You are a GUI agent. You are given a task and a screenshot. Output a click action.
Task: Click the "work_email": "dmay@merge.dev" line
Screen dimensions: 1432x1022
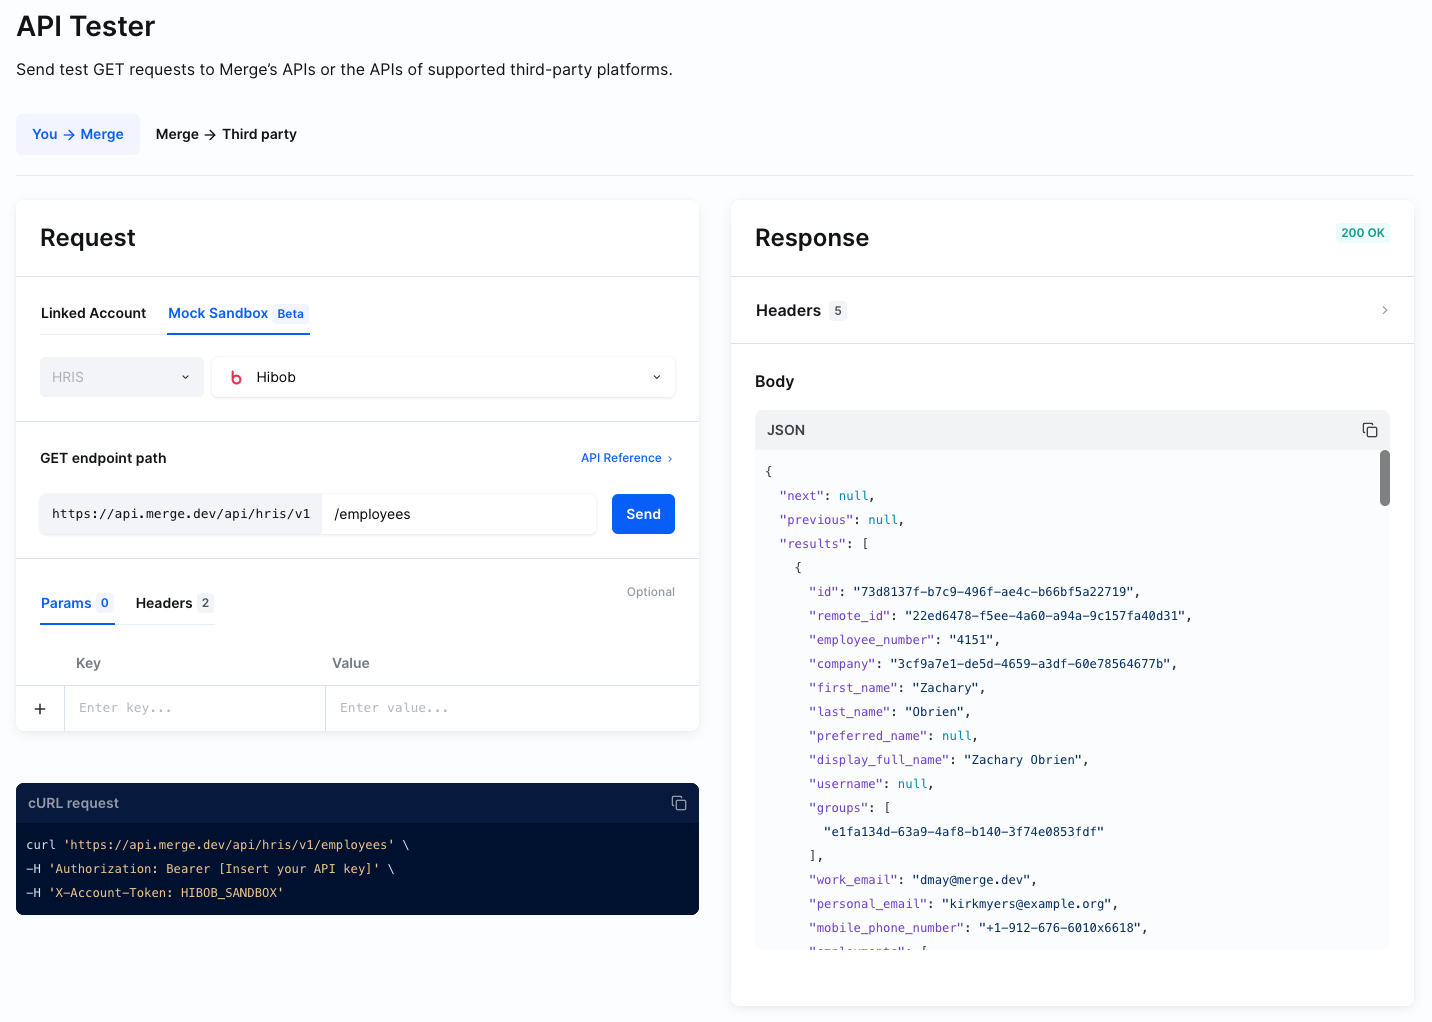click(x=922, y=880)
